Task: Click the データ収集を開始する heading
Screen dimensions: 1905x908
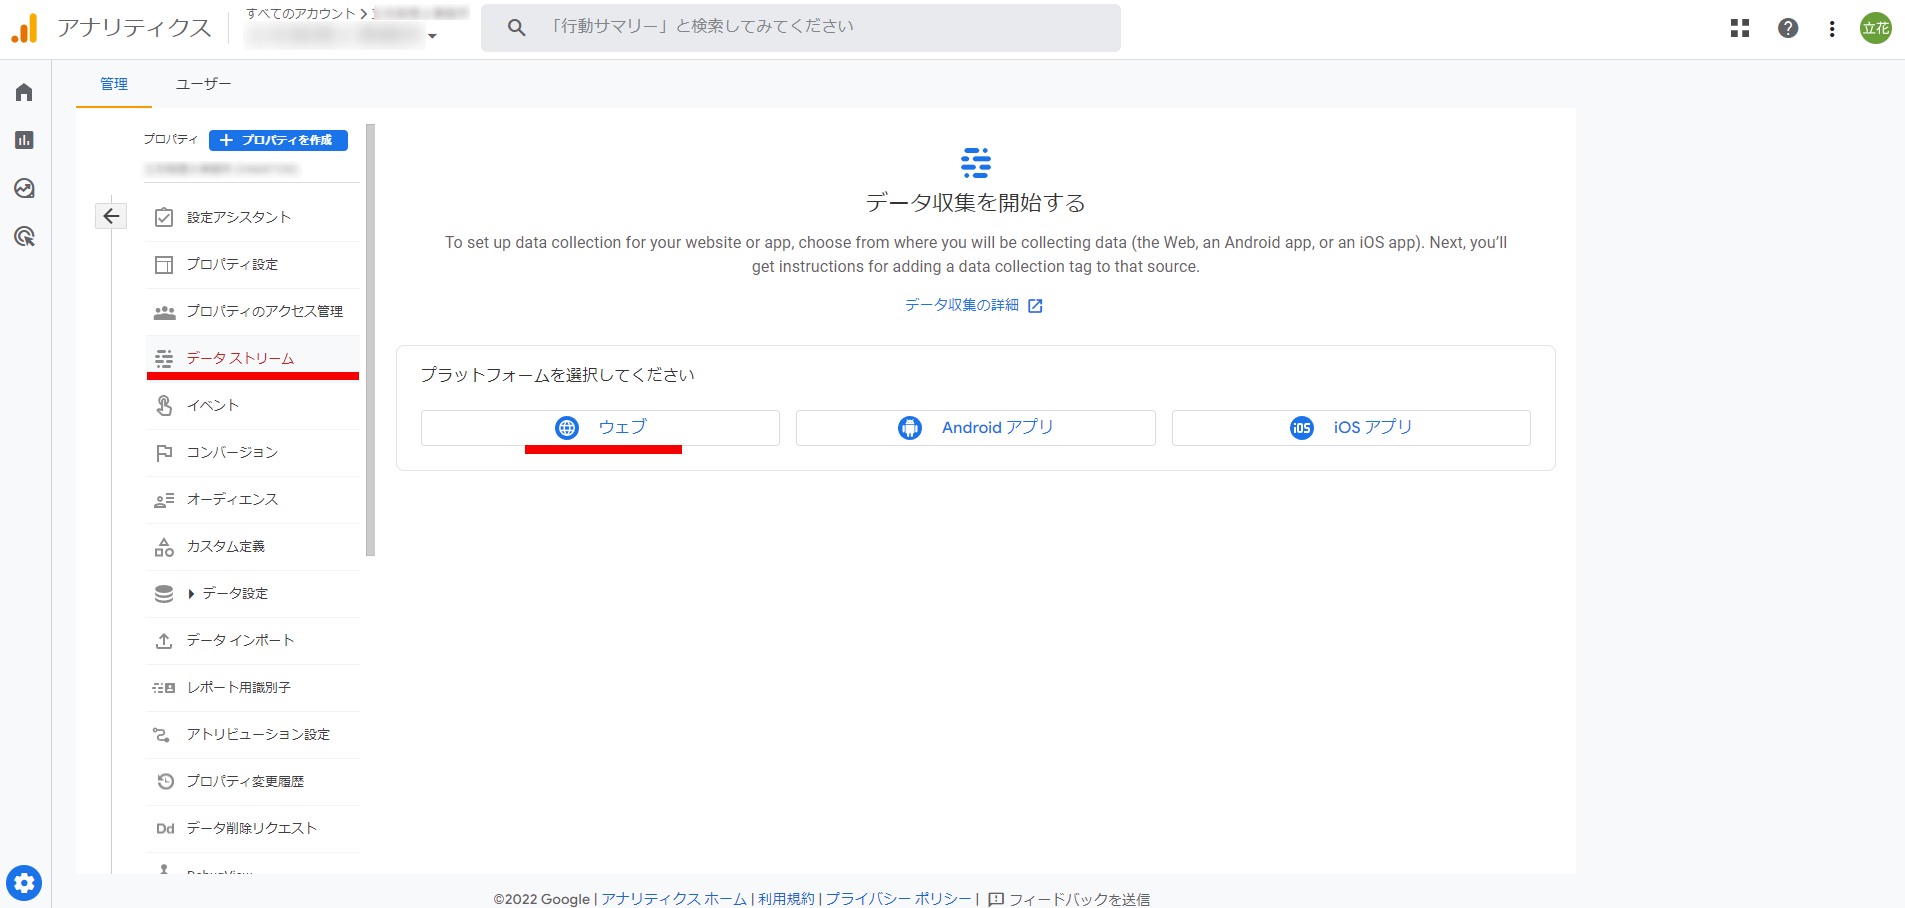Action: (976, 203)
